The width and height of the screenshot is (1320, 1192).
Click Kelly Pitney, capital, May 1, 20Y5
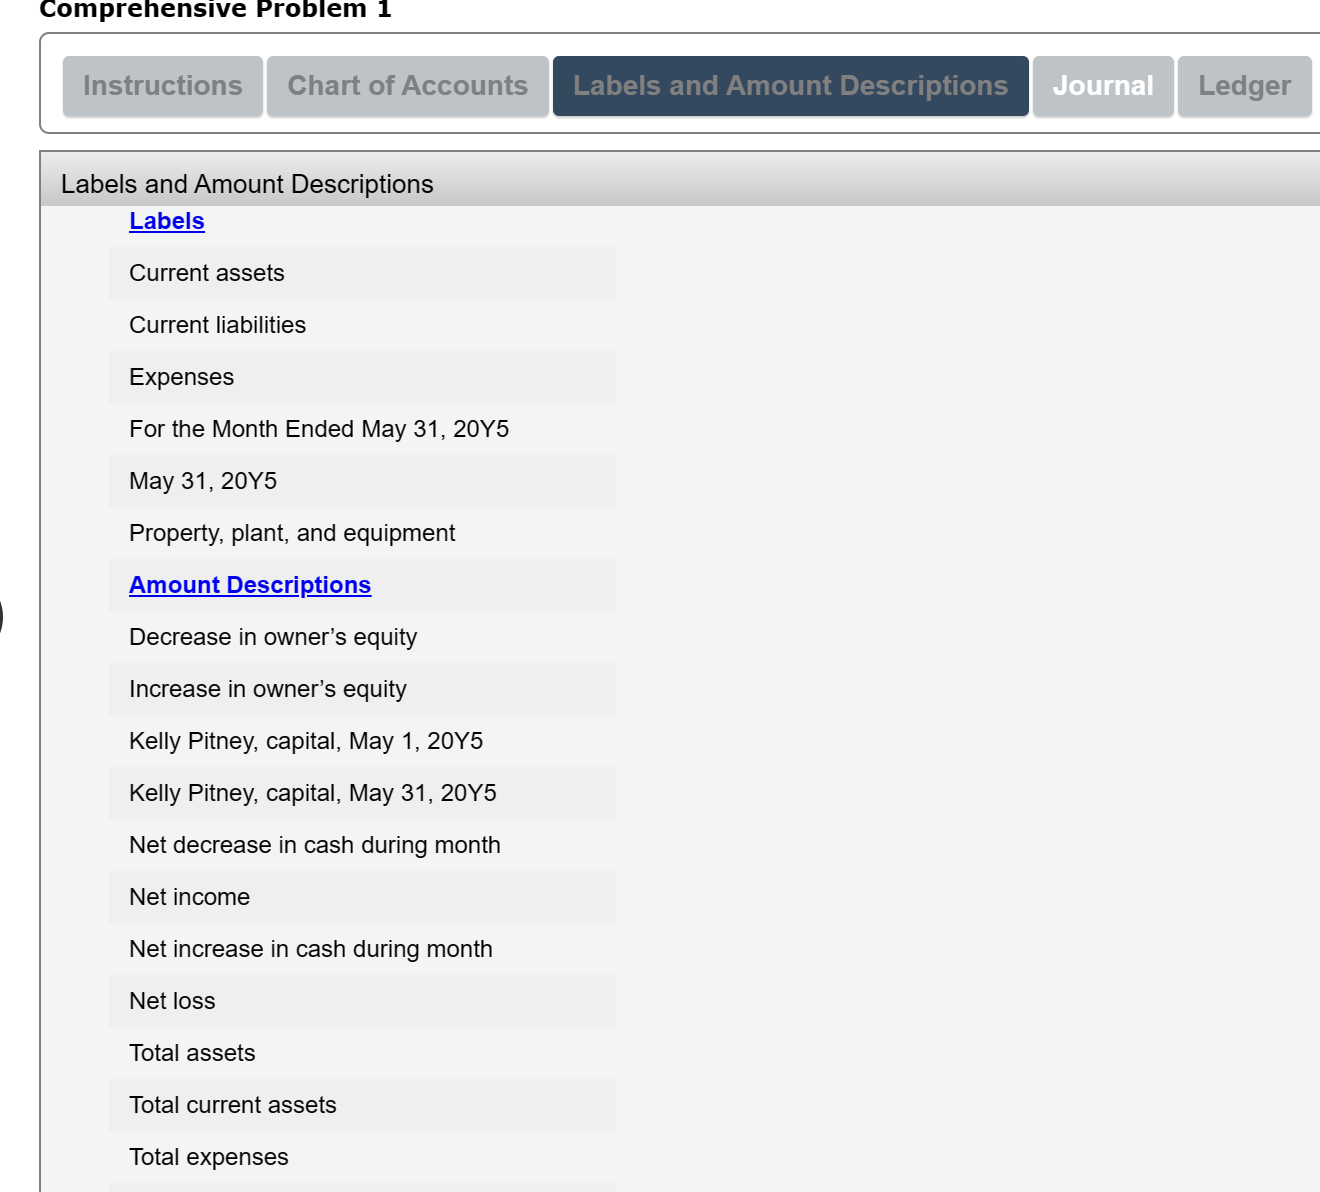[305, 741]
